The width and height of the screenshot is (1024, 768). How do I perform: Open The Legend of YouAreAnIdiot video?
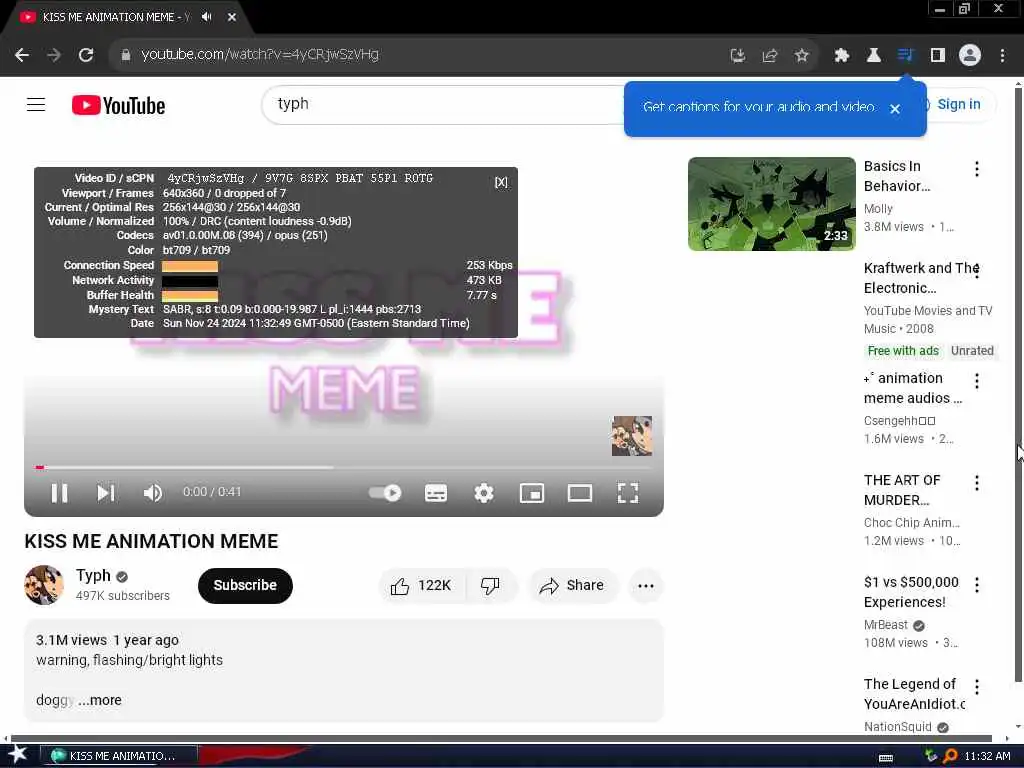(914, 694)
